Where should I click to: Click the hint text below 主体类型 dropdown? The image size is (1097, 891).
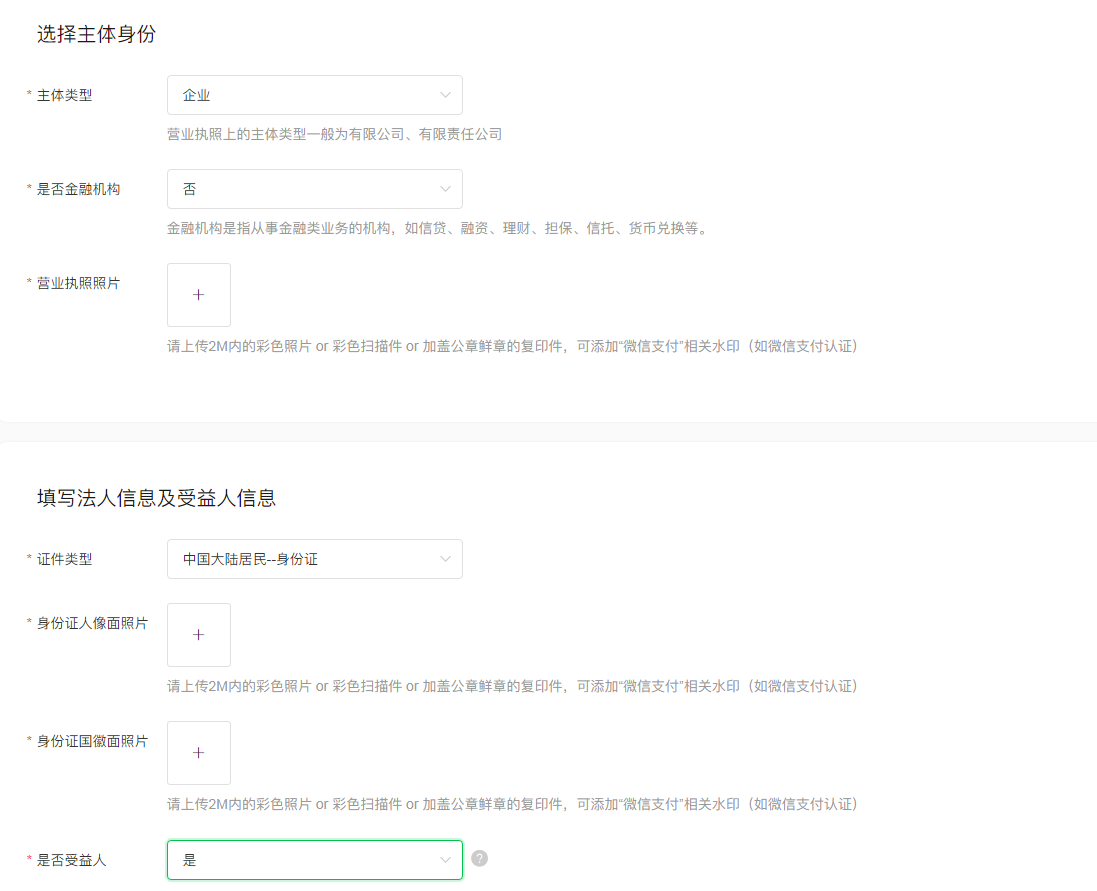pyautogui.click(x=334, y=134)
